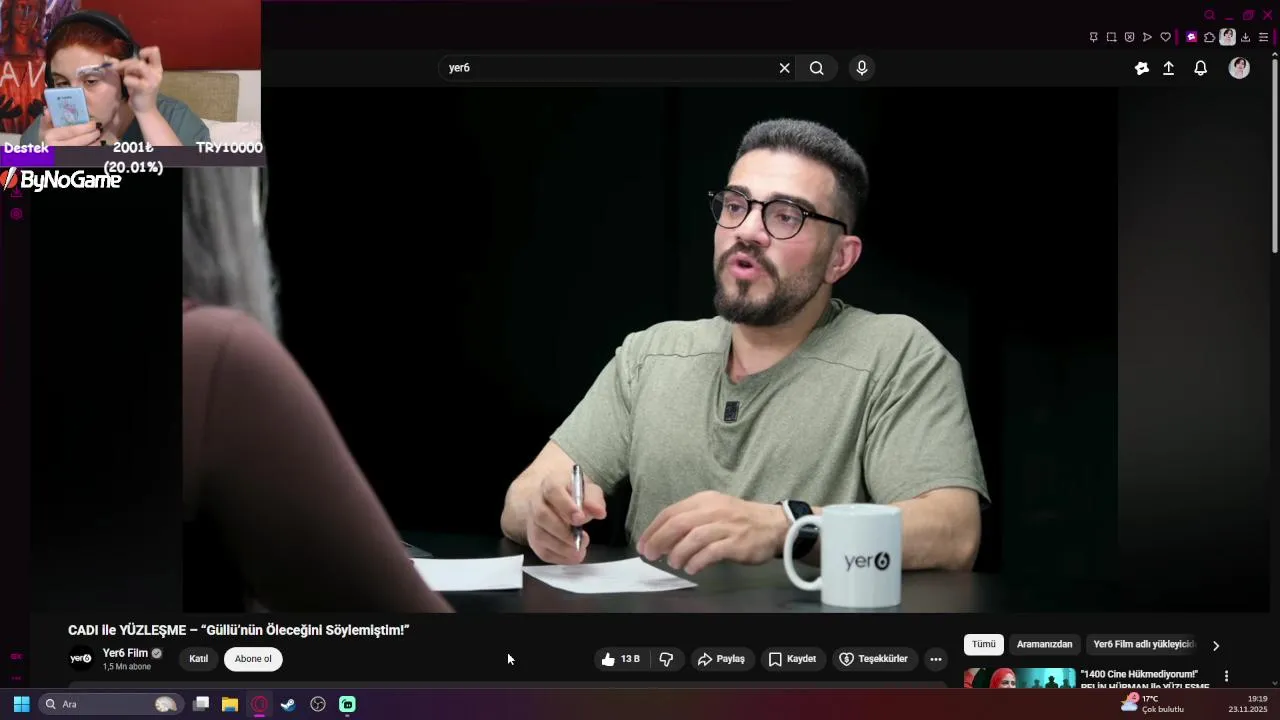
Task: Open the video more actions ellipsis
Action: click(x=936, y=659)
